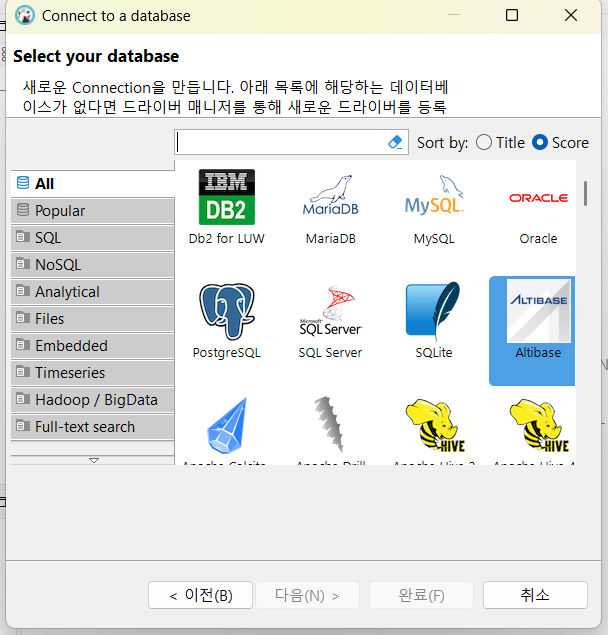Screen dimensions: 608x635
Task: Choose the Apache Calcite crystal icon
Action: (x=227, y=426)
